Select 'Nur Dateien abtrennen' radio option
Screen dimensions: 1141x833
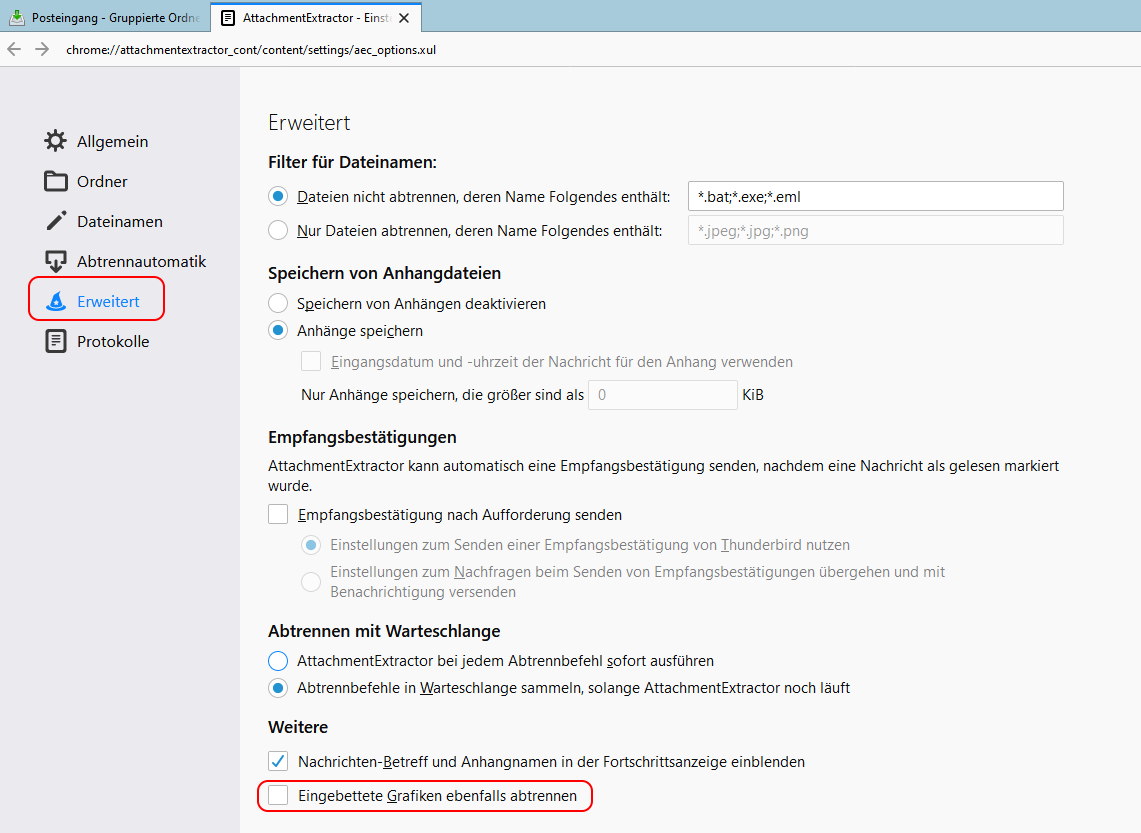pos(278,231)
